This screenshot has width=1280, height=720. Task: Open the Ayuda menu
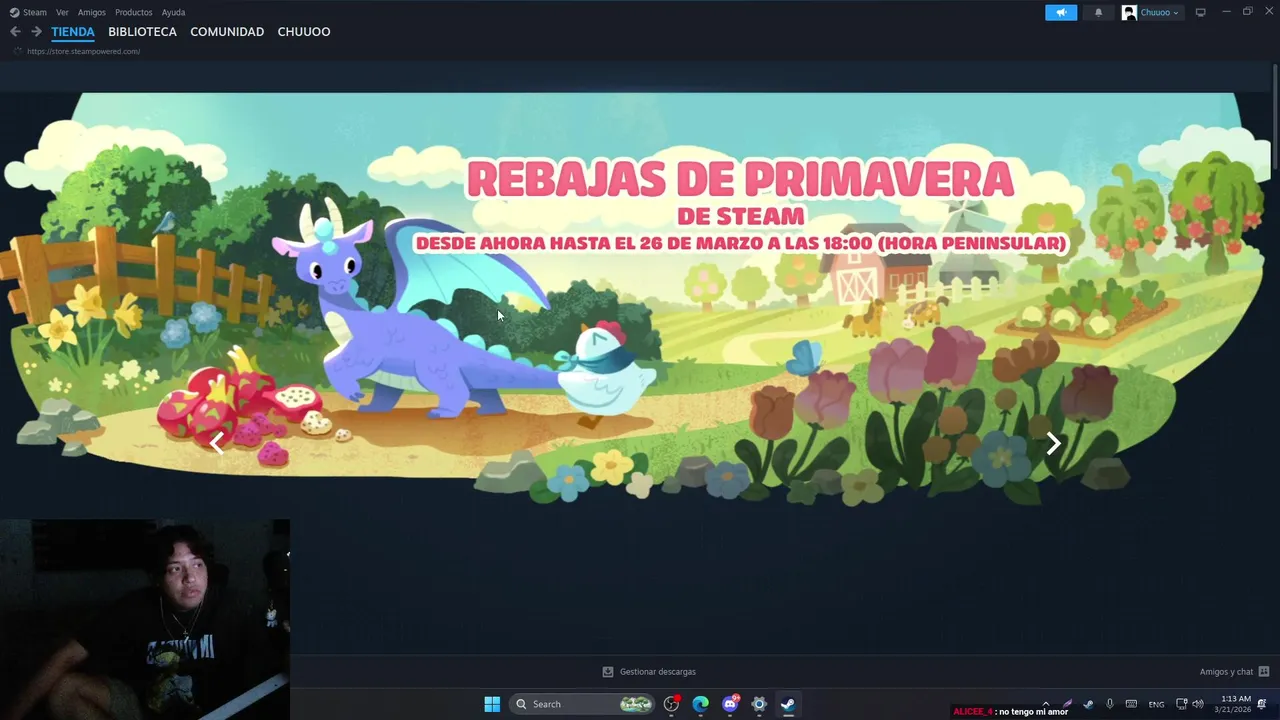[173, 12]
